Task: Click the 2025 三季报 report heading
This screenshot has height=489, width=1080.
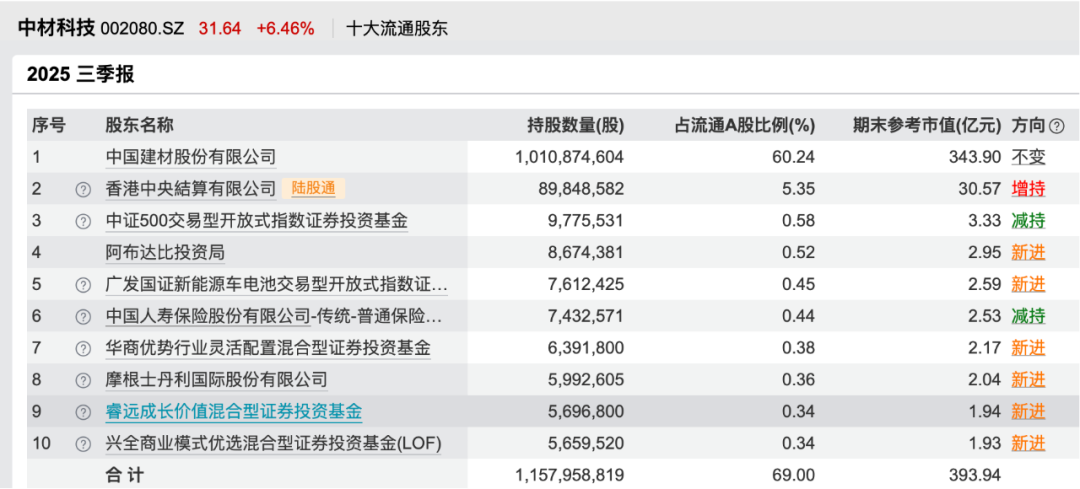Action: [x=81, y=74]
